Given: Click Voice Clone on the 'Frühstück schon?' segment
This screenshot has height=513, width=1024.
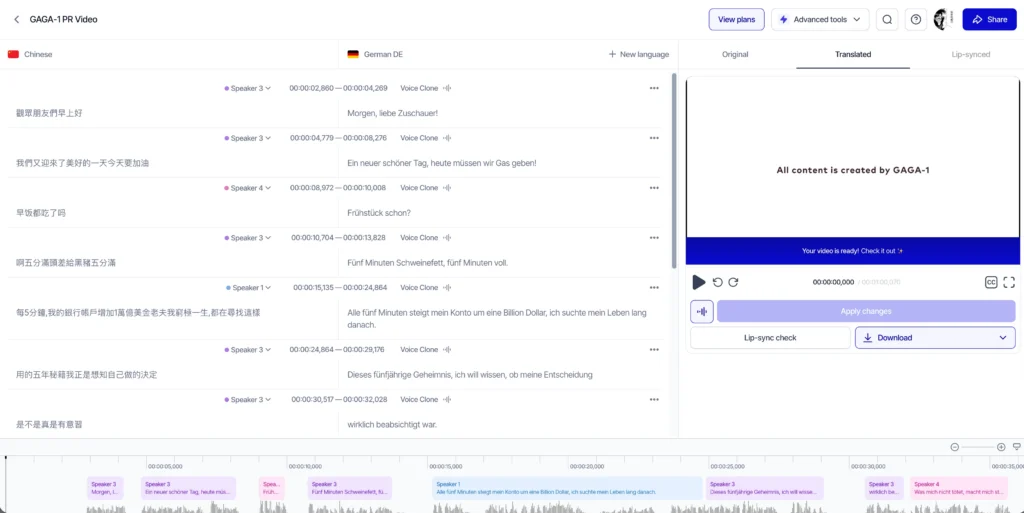Looking at the screenshot, I should point(419,188).
